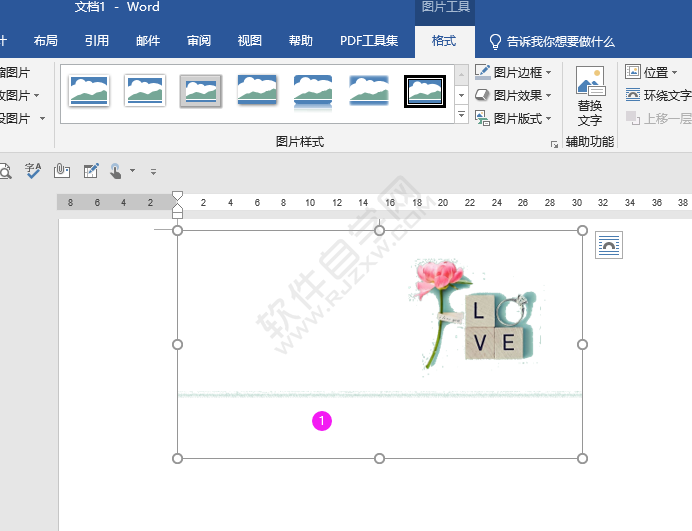This screenshot has height=531, width=692.
Task: Click the picture layout icon
Action: click(482, 118)
